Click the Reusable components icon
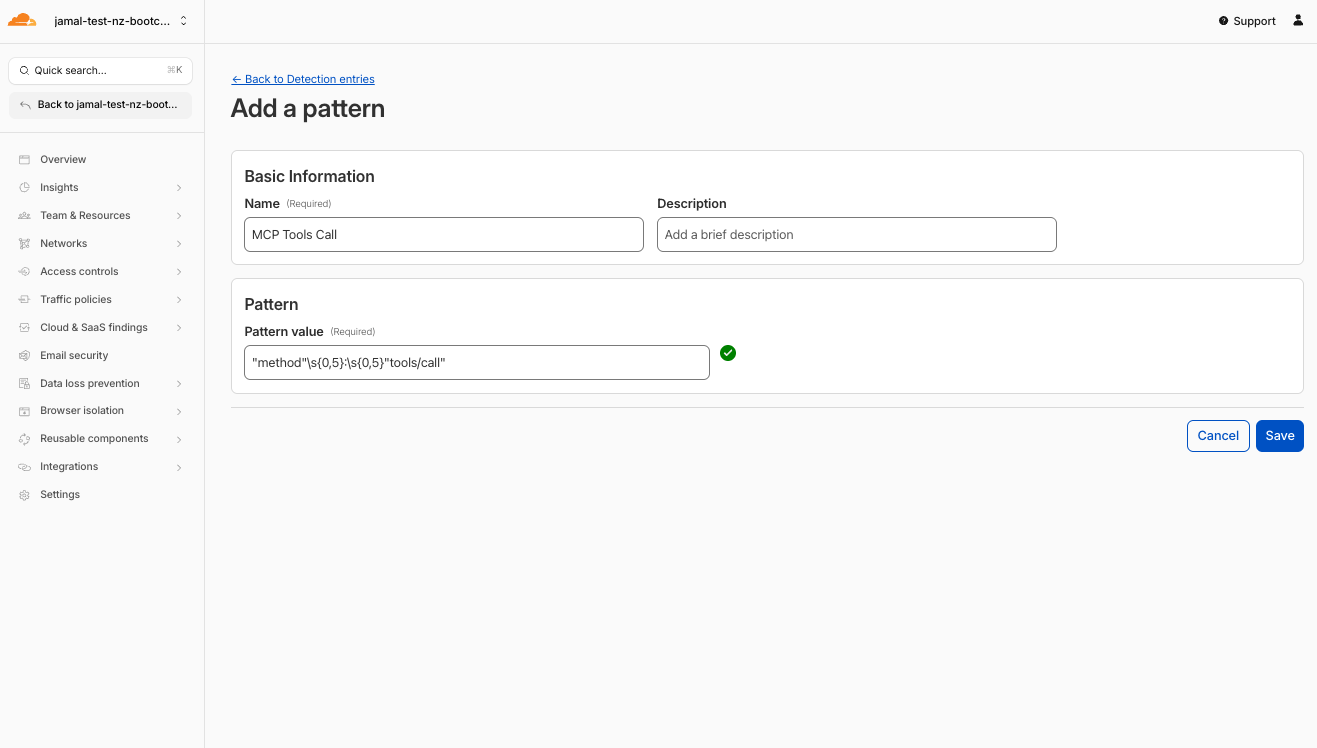Image resolution: width=1317 pixels, height=748 pixels. pos(25,439)
